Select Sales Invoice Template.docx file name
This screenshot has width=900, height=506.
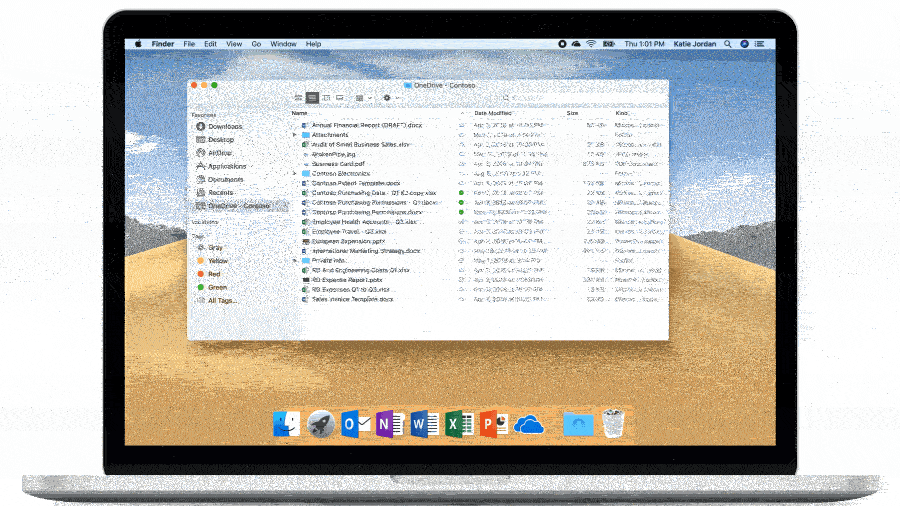click(x=352, y=299)
